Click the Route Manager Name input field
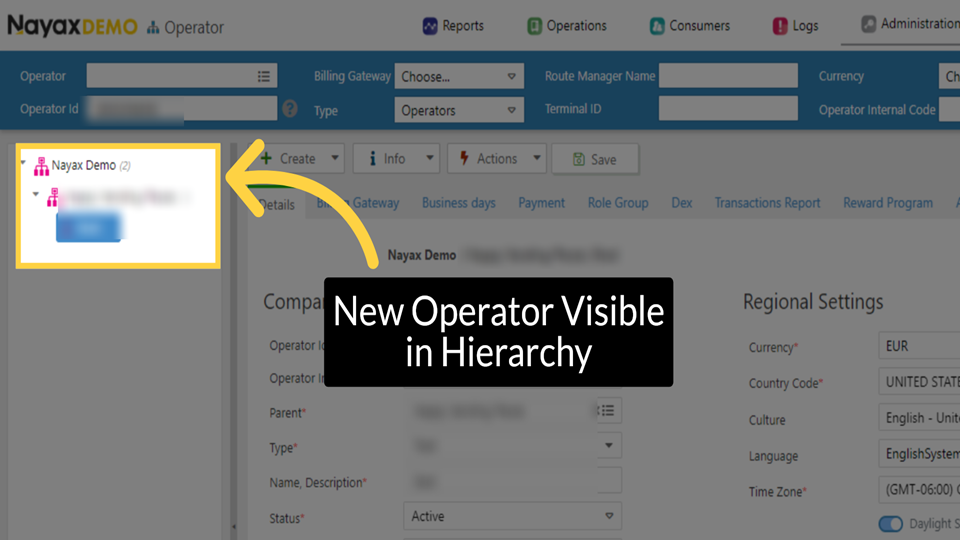The height and width of the screenshot is (540, 960). pos(728,76)
